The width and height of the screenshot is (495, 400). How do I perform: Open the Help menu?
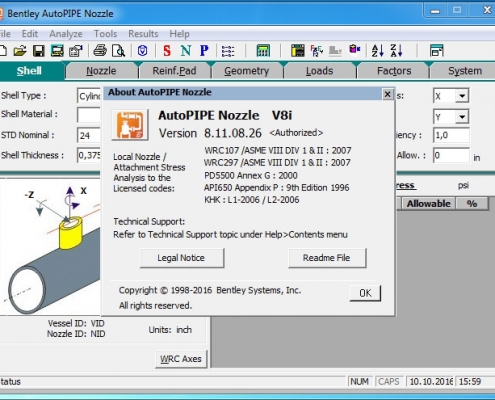[179, 34]
